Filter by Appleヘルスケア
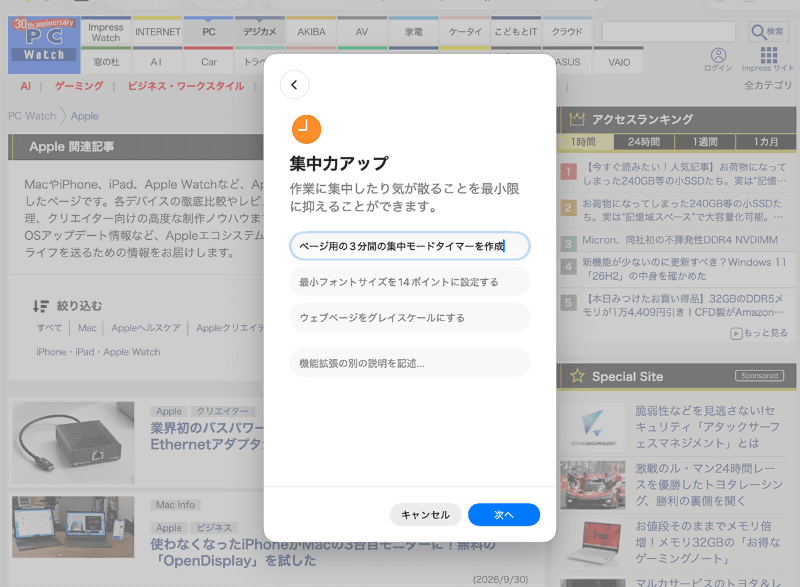800x587 pixels. [146, 328]
